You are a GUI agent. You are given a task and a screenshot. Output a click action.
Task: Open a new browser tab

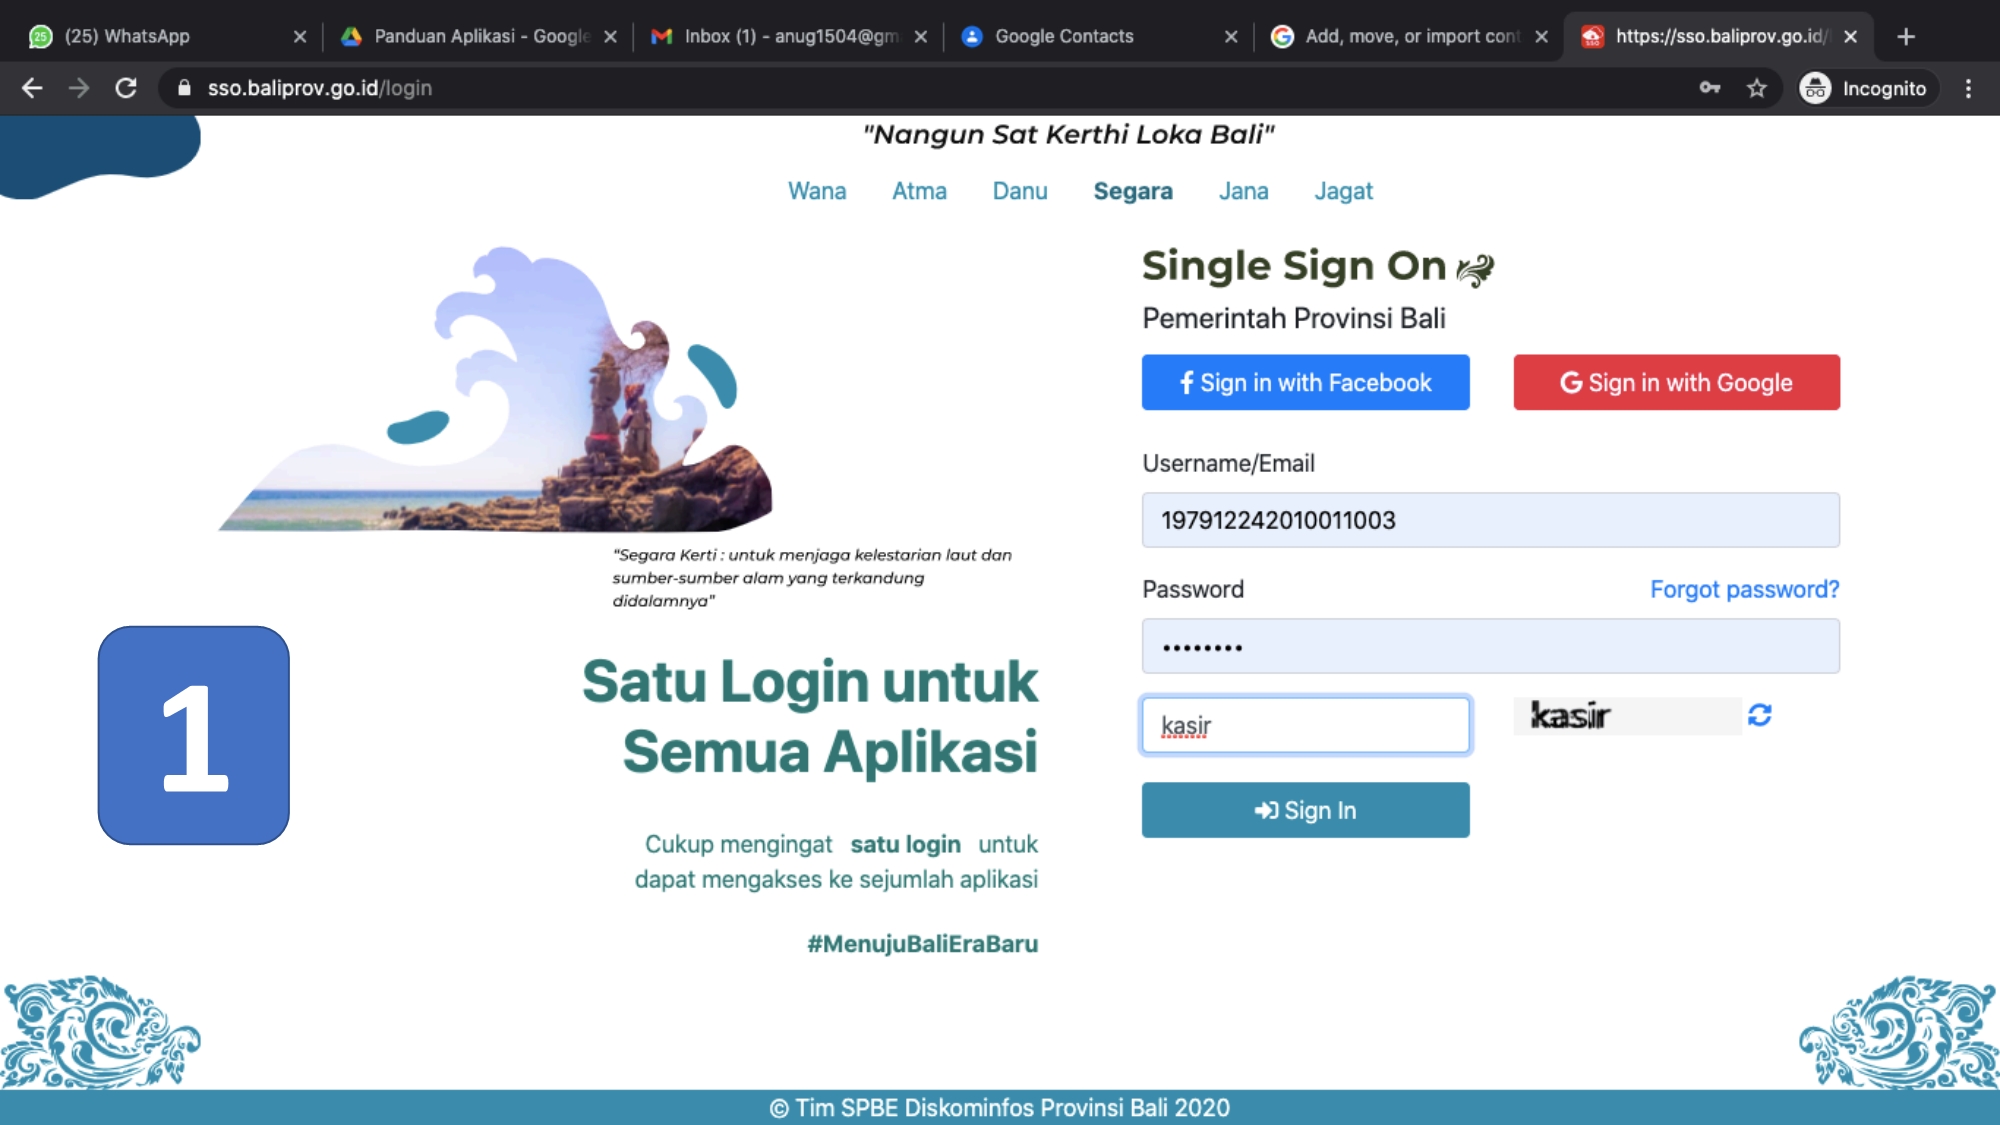click(x=1906, y=36)
